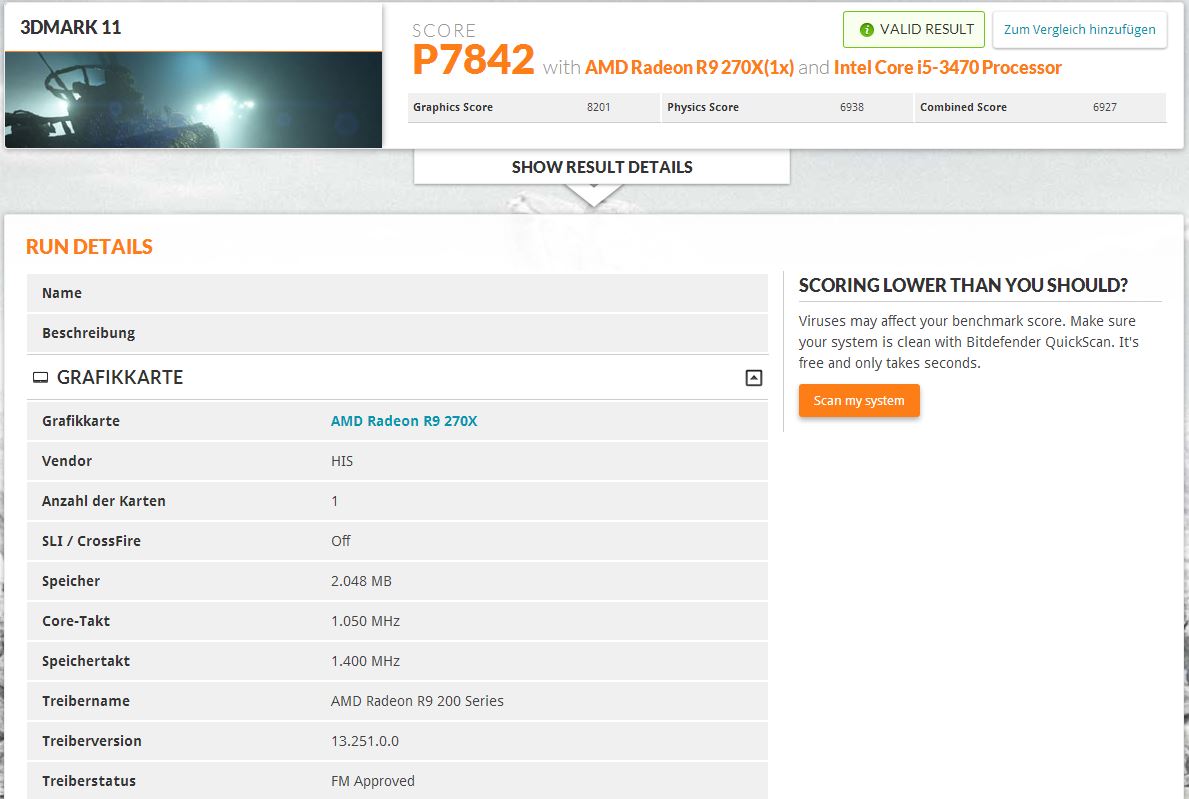1189x799 pixels.
Task: Click the GRAFIKKARTE section heading
Action: click(x=120, y=378)
